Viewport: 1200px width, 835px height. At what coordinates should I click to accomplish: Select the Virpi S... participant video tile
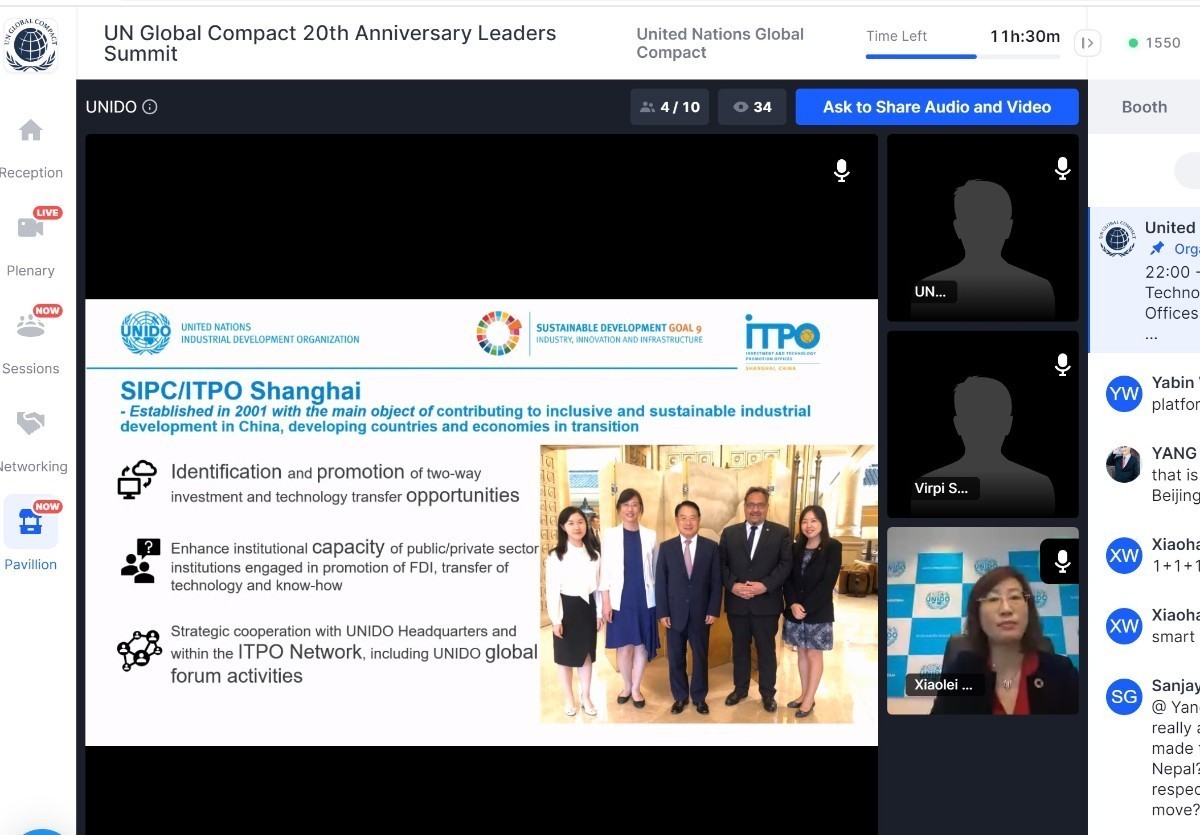coord(983,424)
